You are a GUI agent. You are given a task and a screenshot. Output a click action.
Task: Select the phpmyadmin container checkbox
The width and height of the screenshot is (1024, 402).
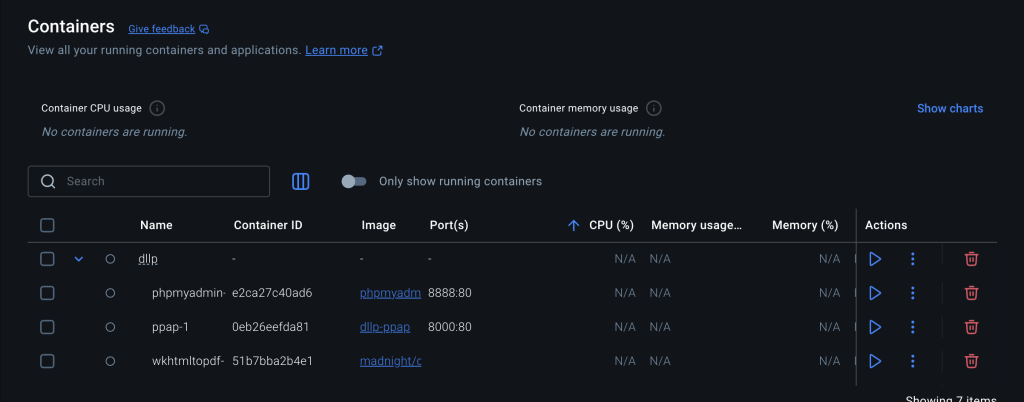tap(47, 293)
